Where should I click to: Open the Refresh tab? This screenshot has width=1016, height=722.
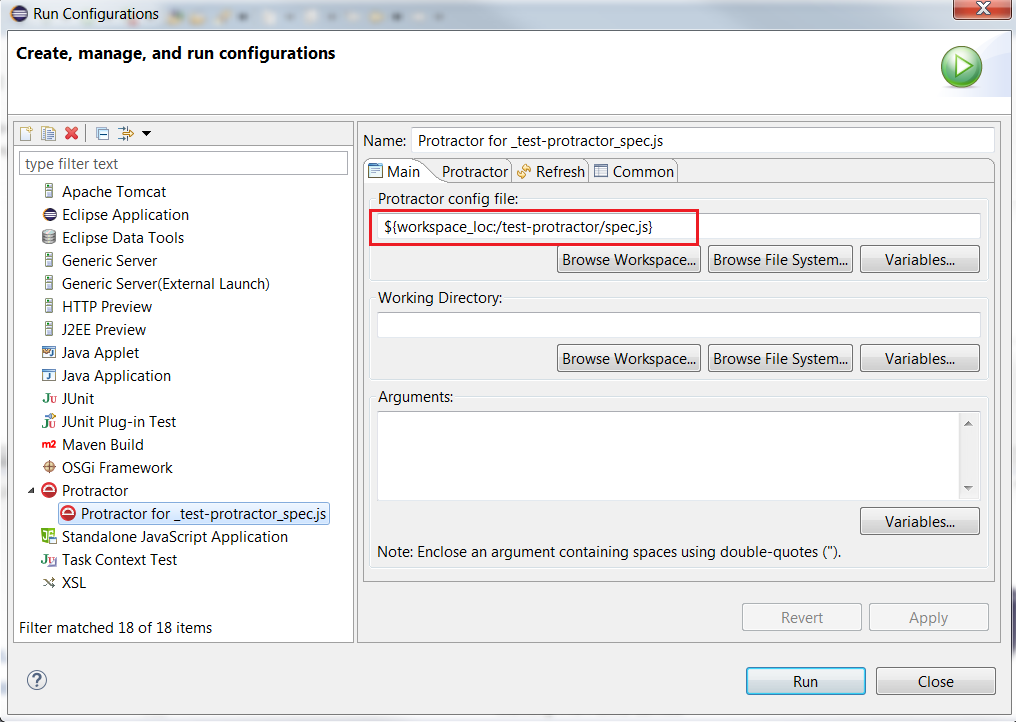click(551, 171)
